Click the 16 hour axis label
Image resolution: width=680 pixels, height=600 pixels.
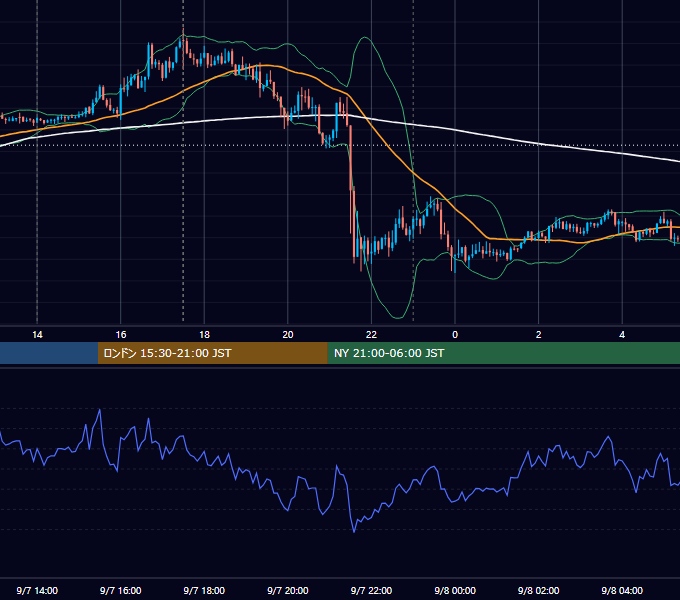pyautogui.click(x=121, y=335)
